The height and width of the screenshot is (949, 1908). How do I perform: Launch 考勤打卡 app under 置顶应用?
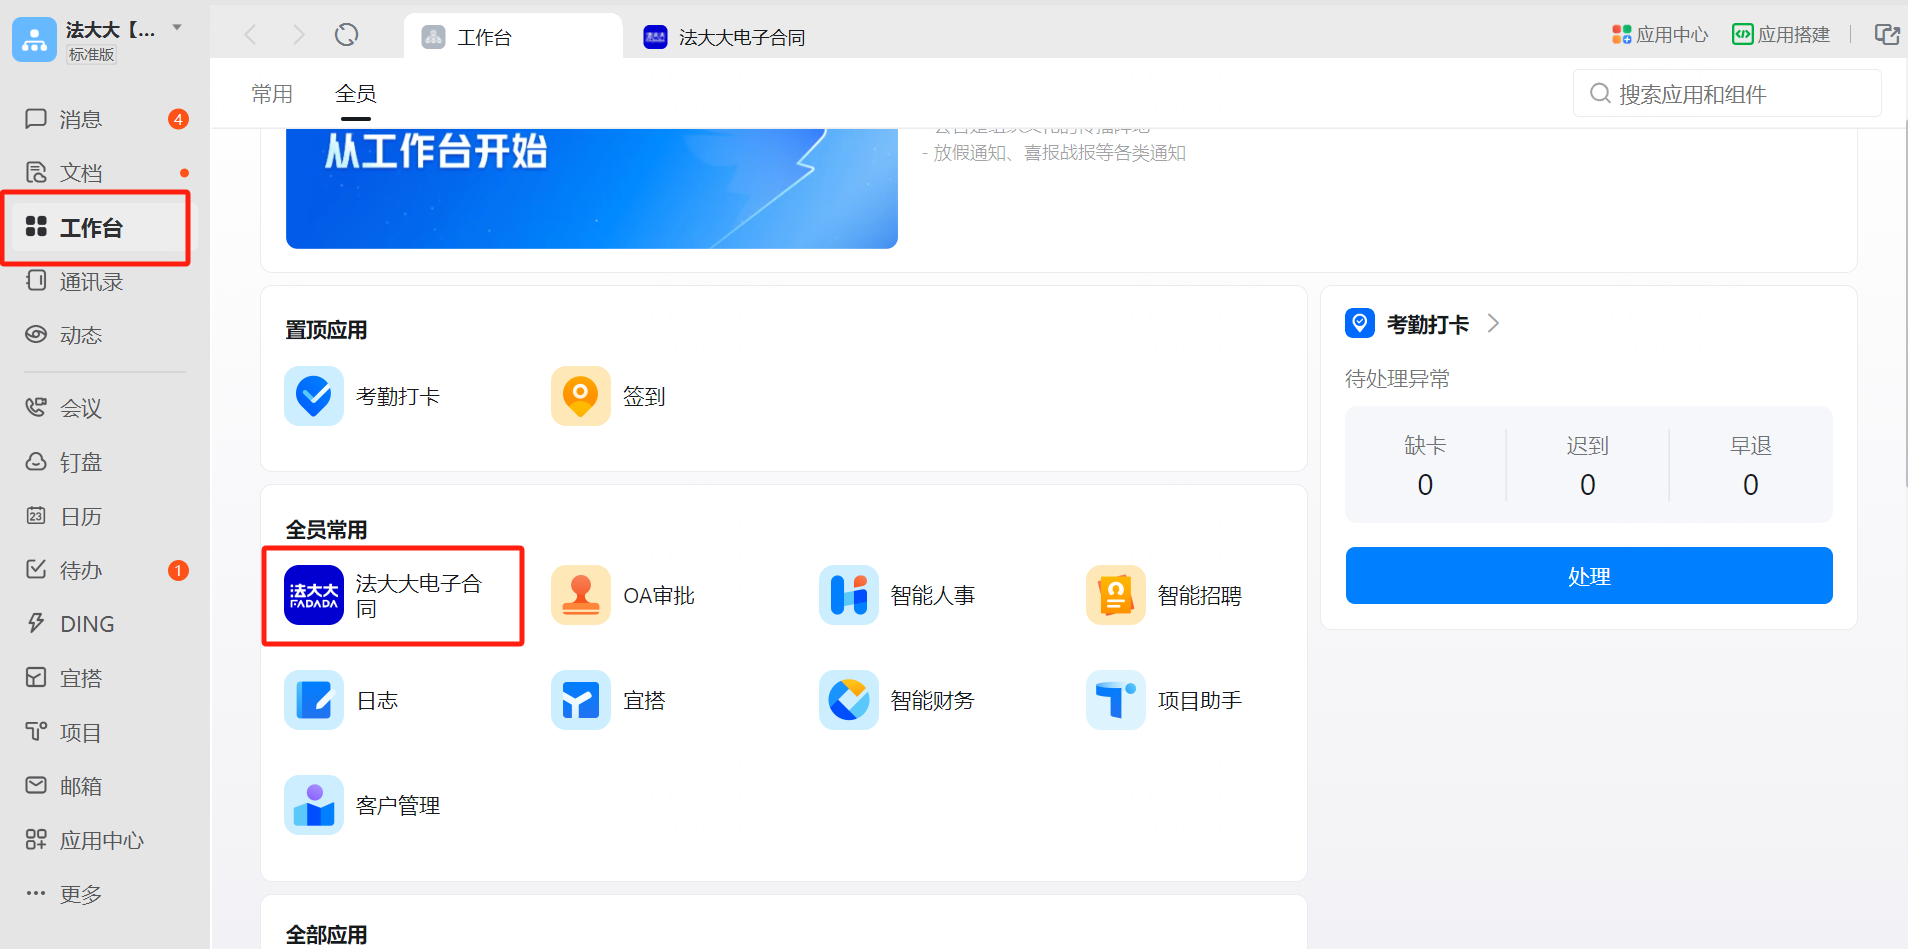(362, 396)
